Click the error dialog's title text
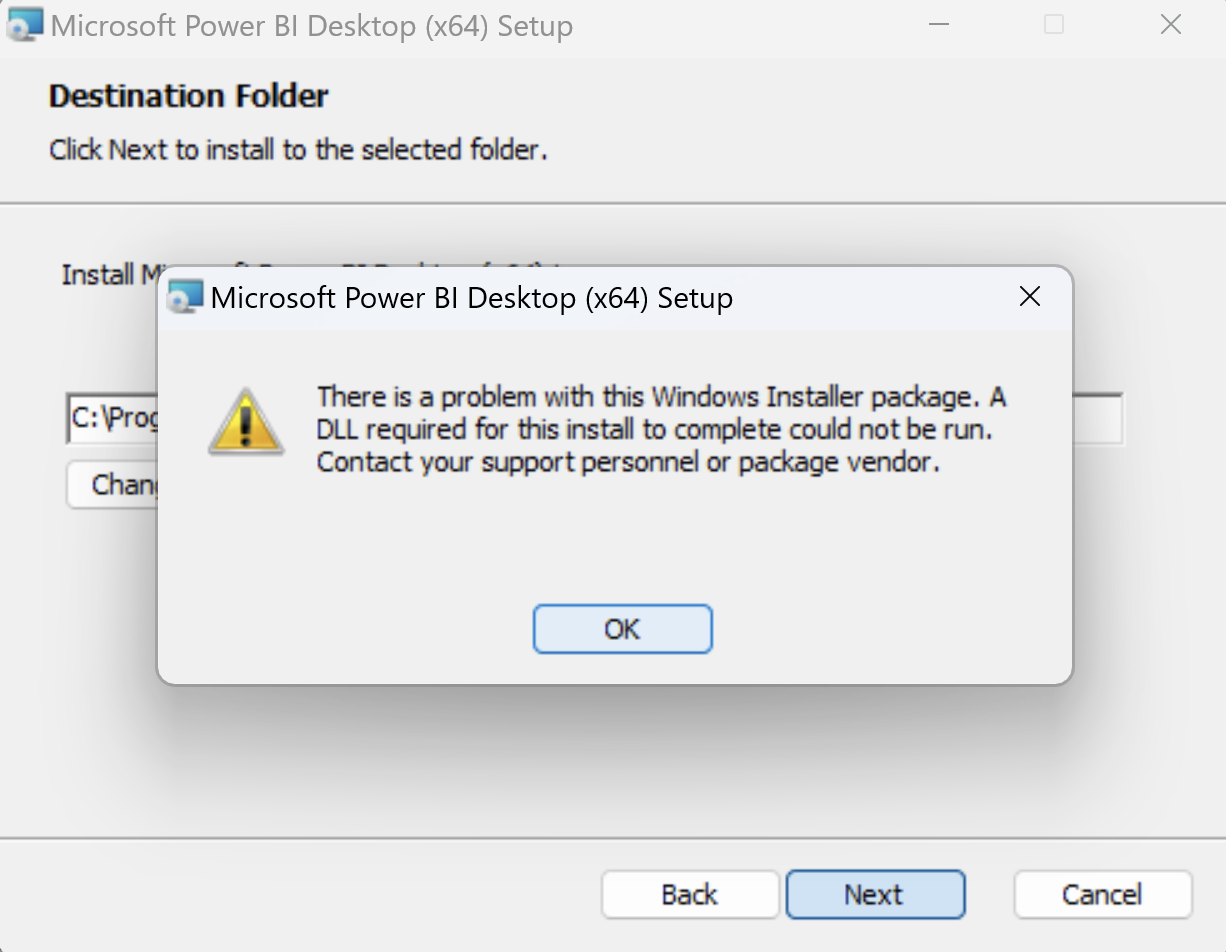The width and height of the screenshot is (1226, 952). [x=471, y=298]
